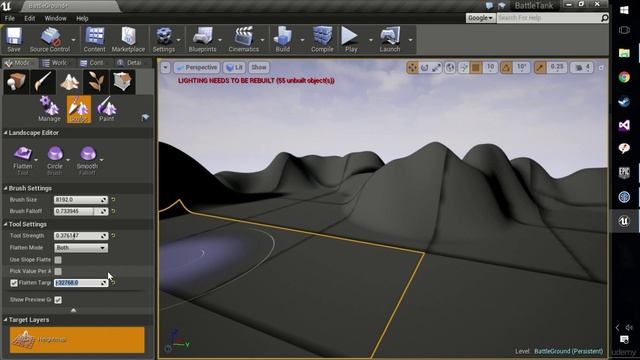Screen dimensions: 640x360
Task: Collapse the Landscape Editor section
Action: pyautogui.click(x=6, y=133)
